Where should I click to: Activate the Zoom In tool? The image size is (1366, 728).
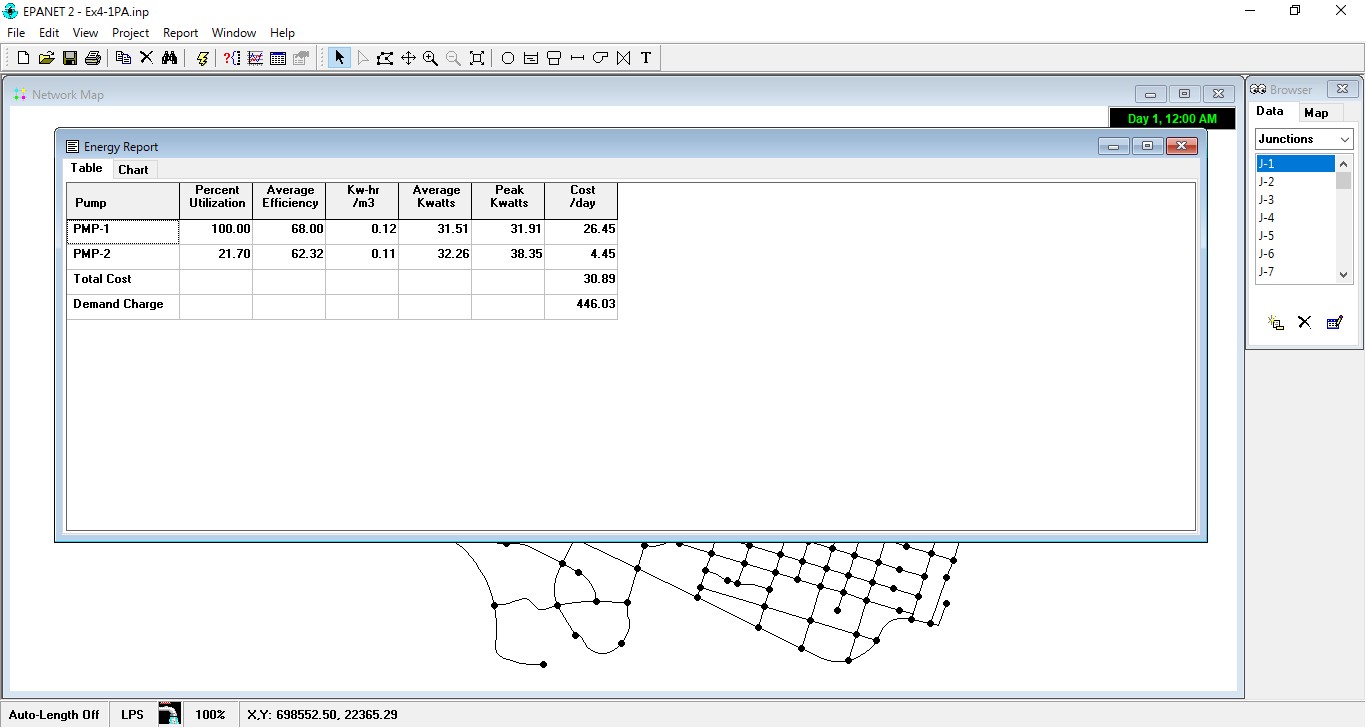(x=431, y=57)
